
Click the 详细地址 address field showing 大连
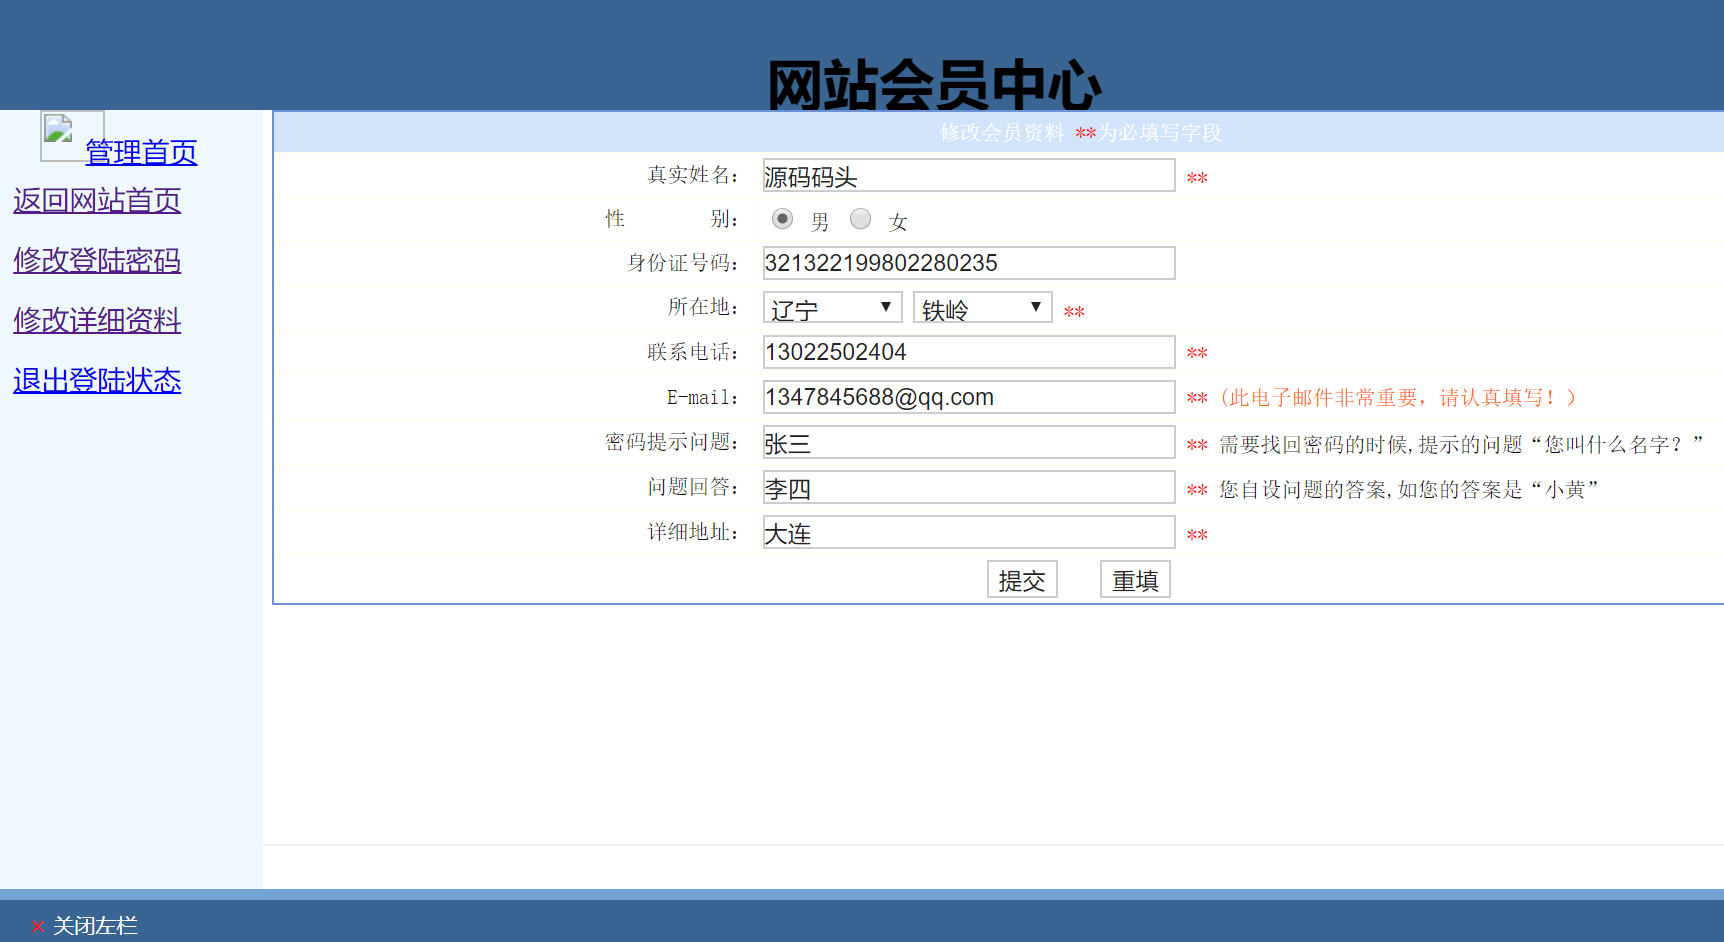click(966, 532)
